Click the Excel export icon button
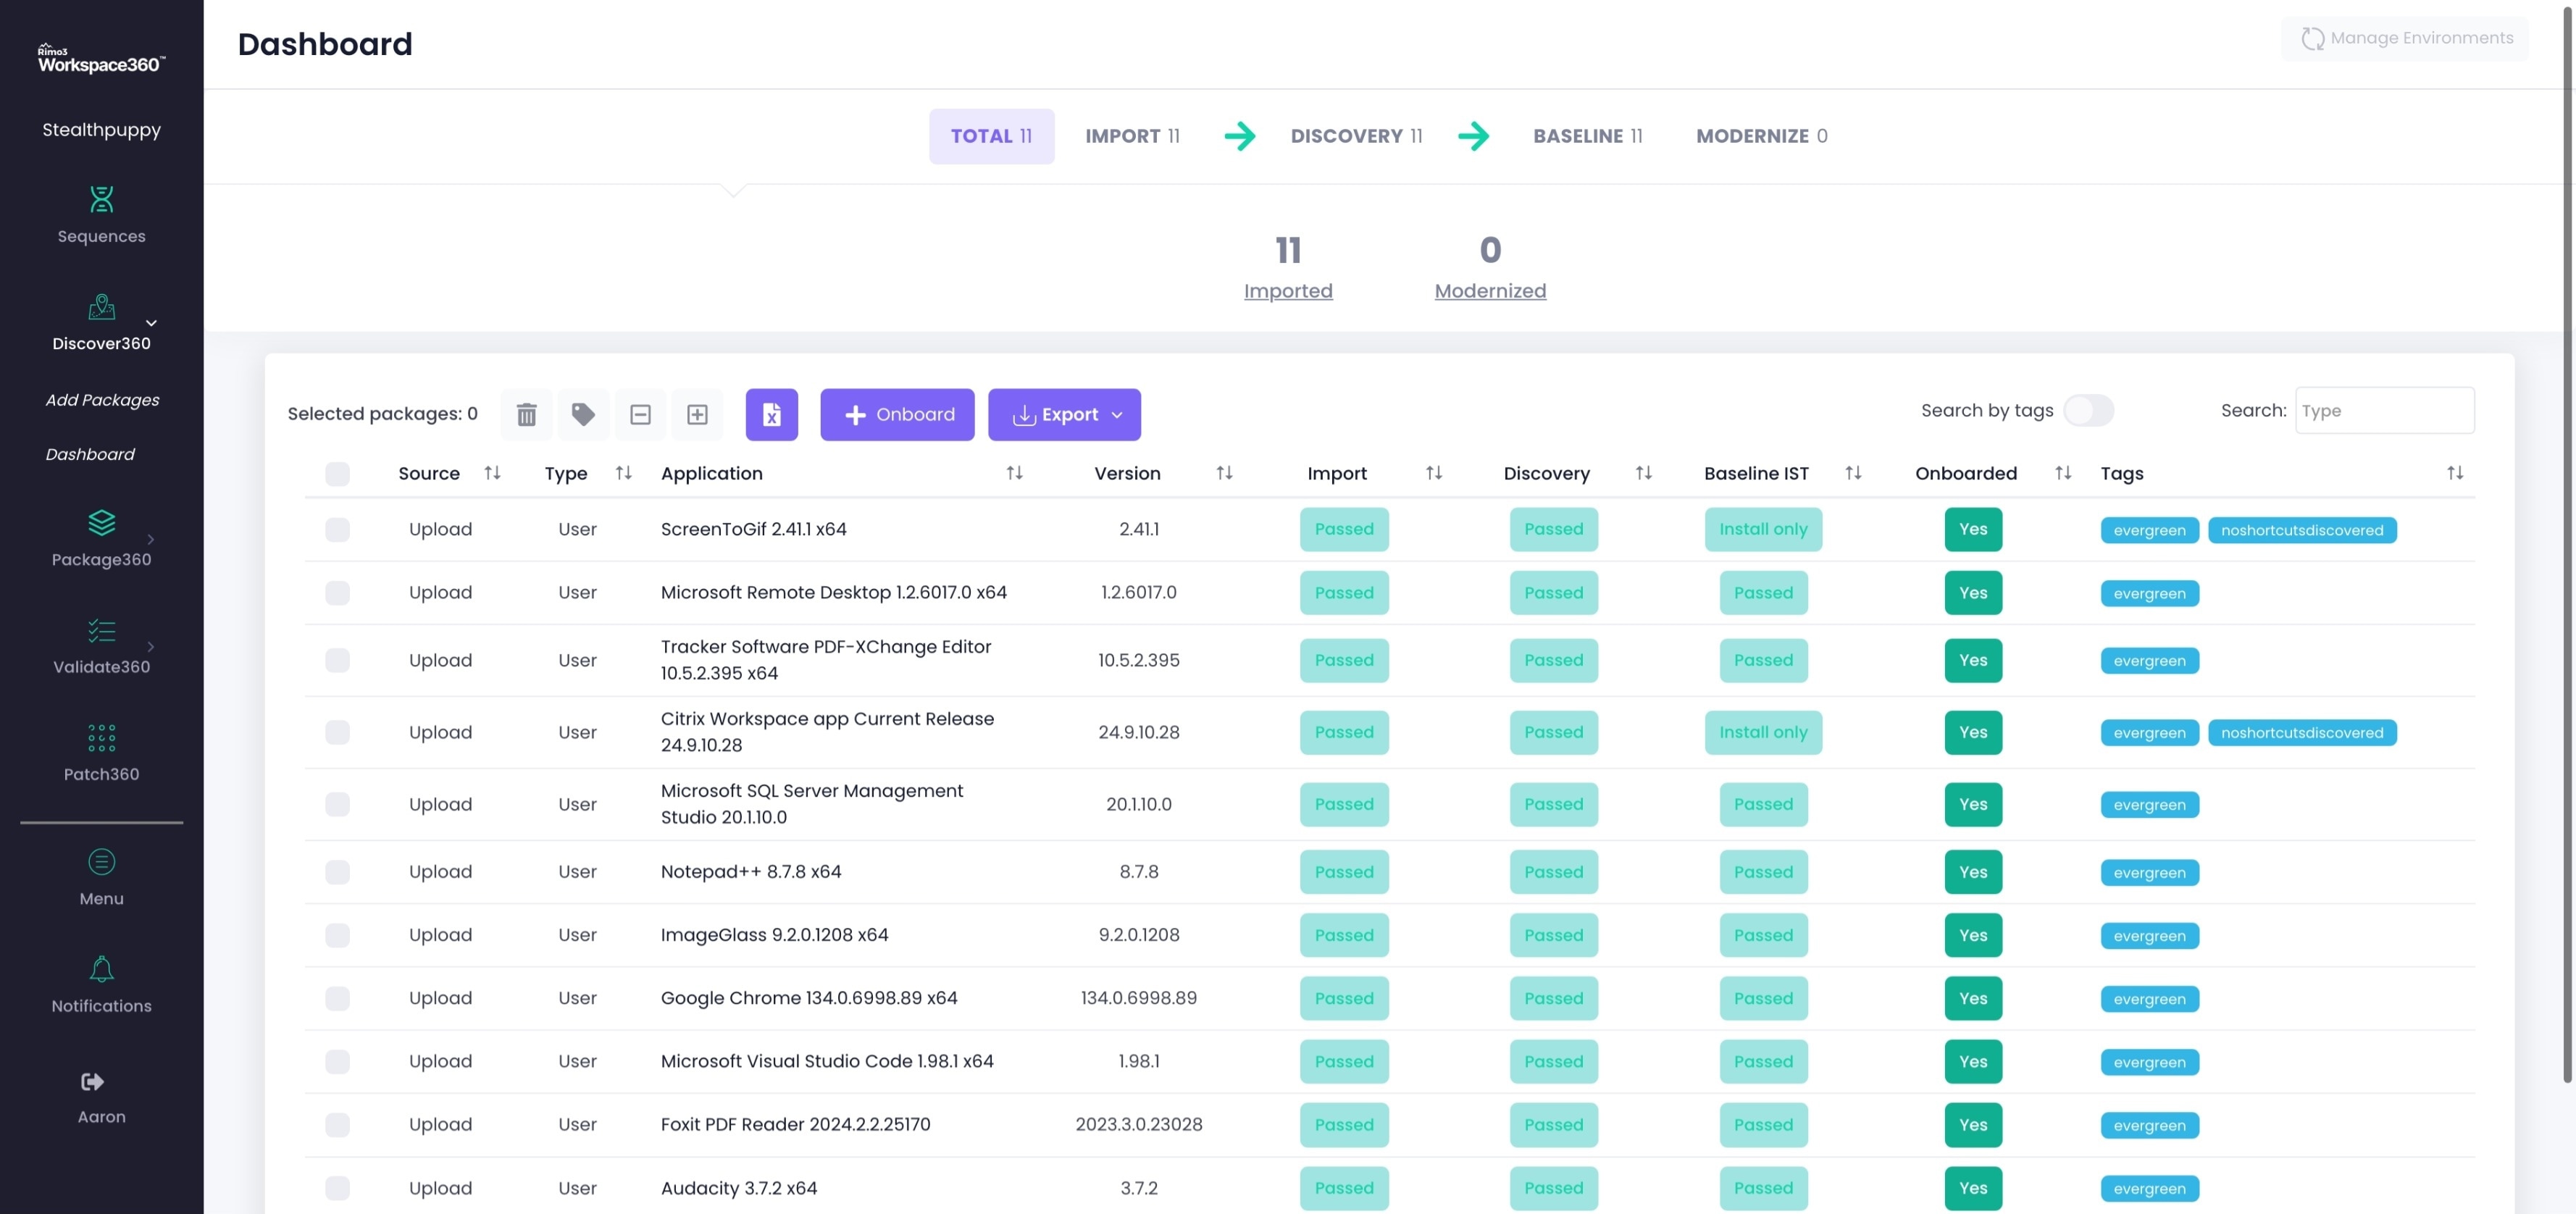 pos(771,414)
